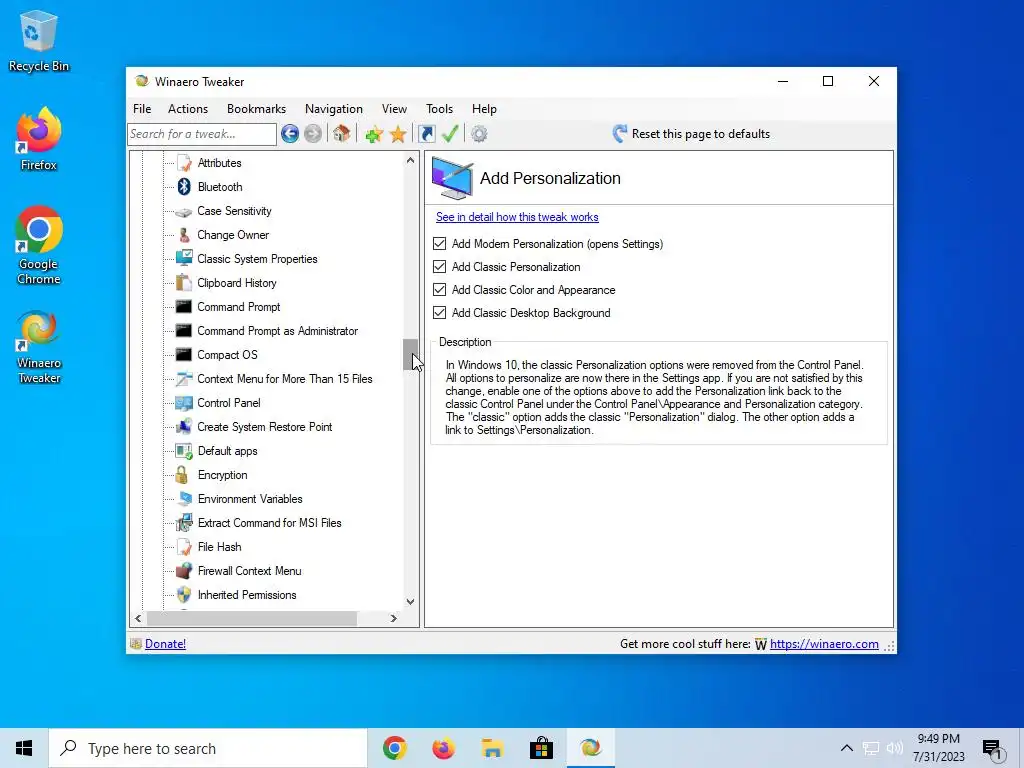The image size is (1024, 768).
Task: Open the Navigation menu
Action: coord(334,108)
